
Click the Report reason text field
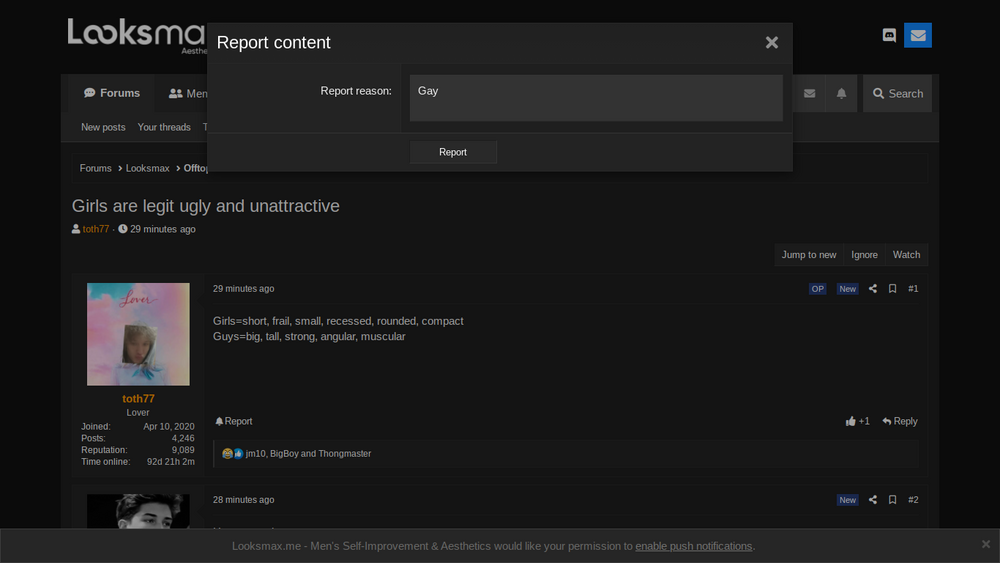pos(596,98)
